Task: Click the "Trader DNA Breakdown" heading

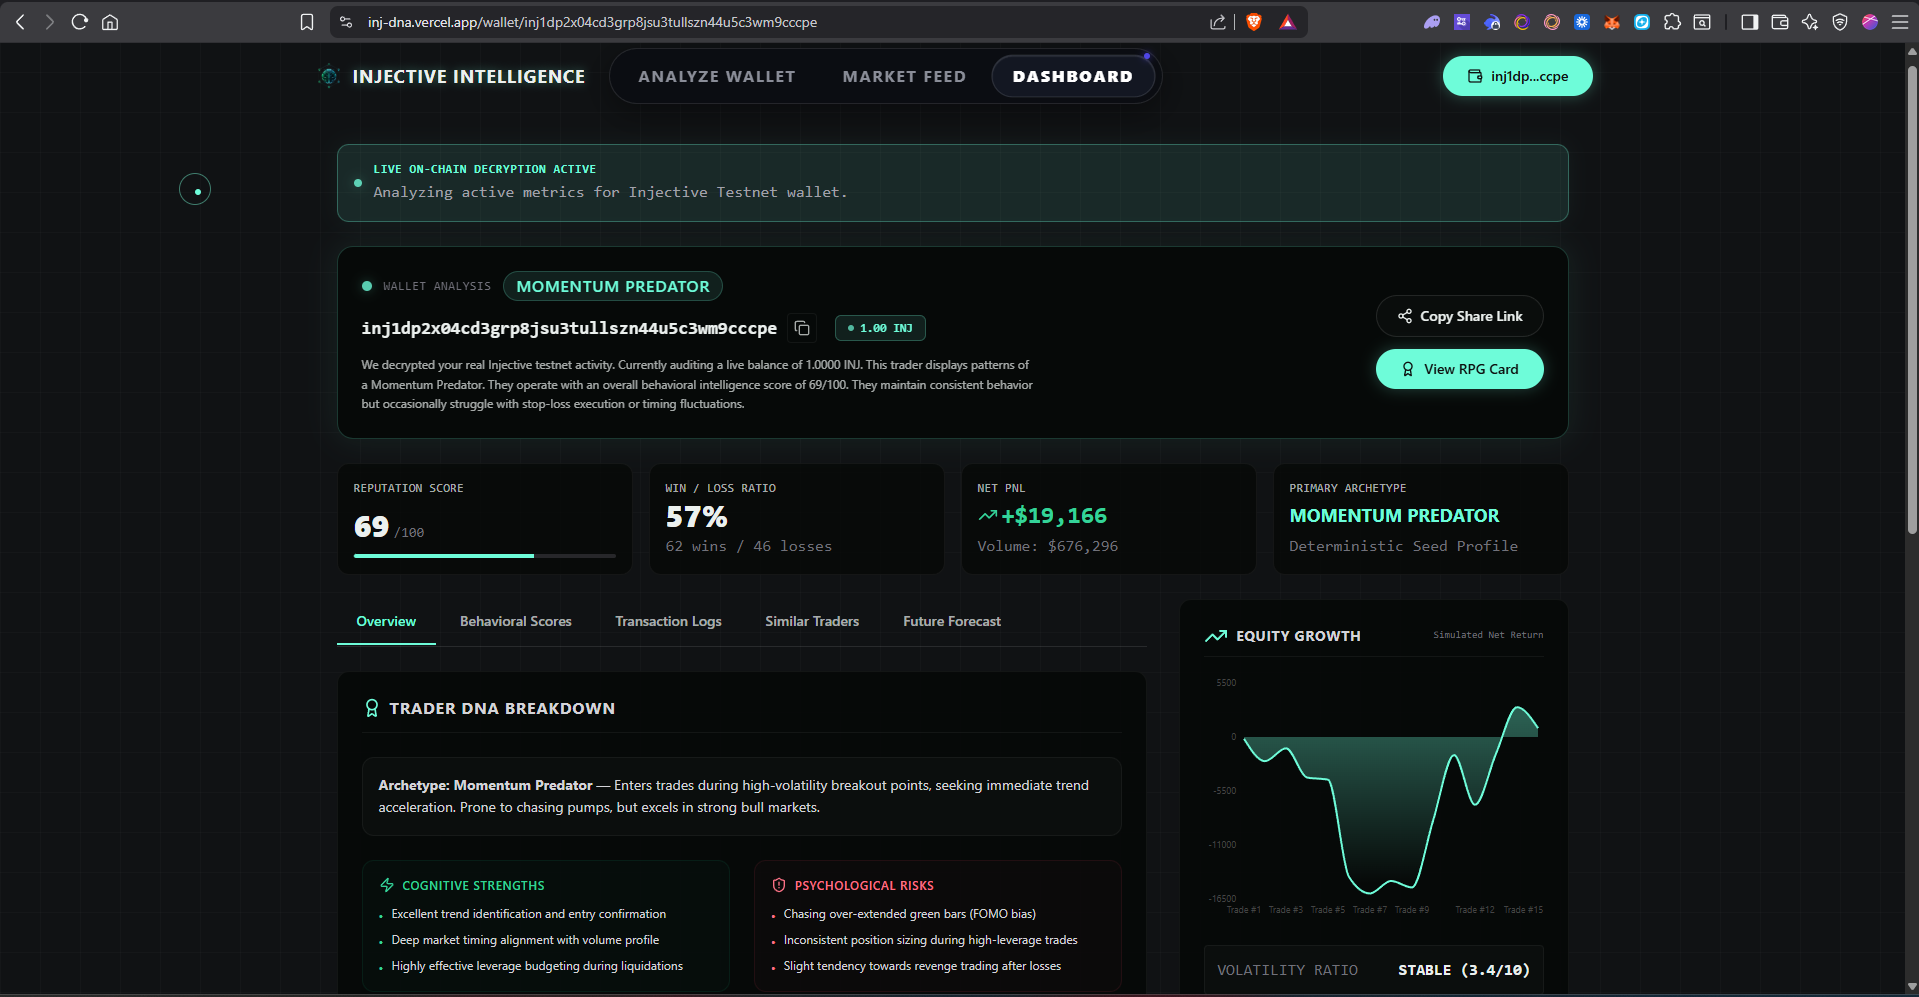Action: click(502, 708)
